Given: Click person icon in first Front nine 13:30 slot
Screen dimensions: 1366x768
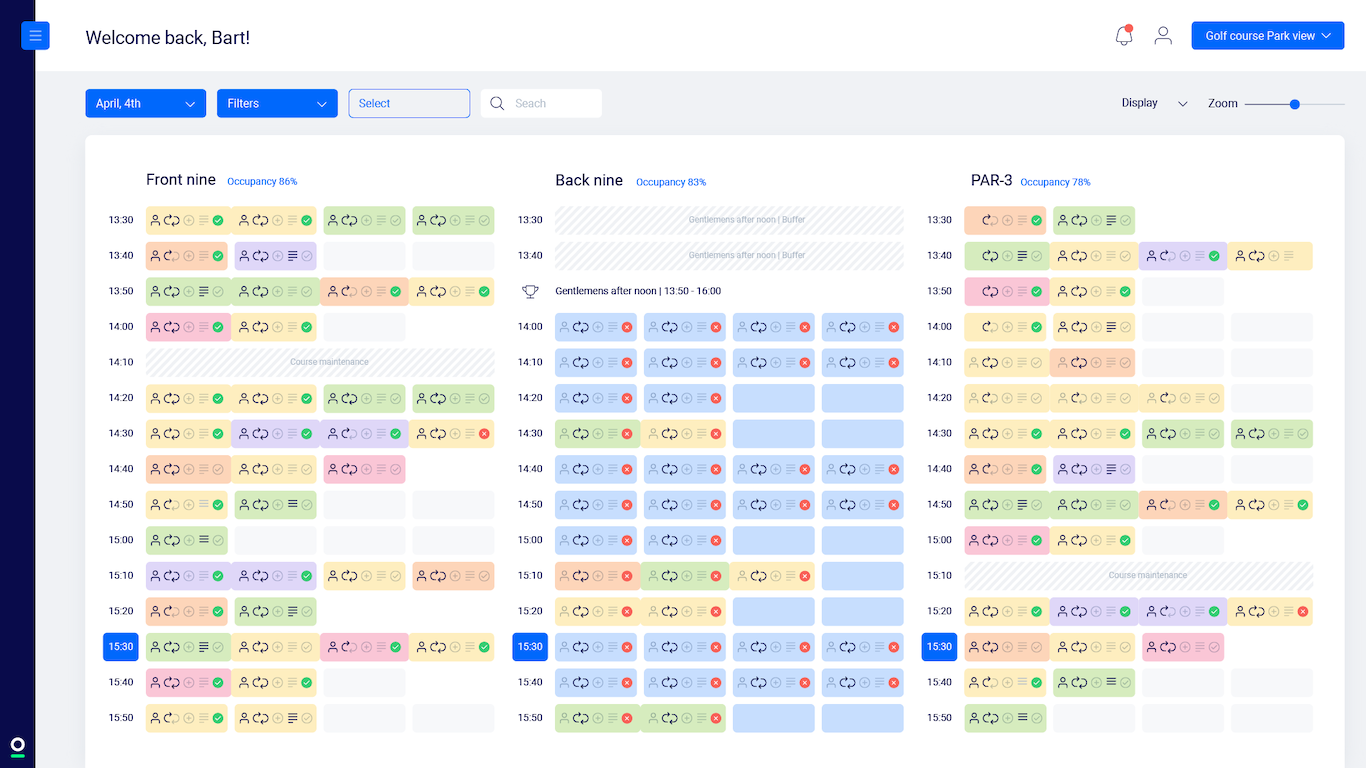Looking at the screenshot, I should coord(155,220).
